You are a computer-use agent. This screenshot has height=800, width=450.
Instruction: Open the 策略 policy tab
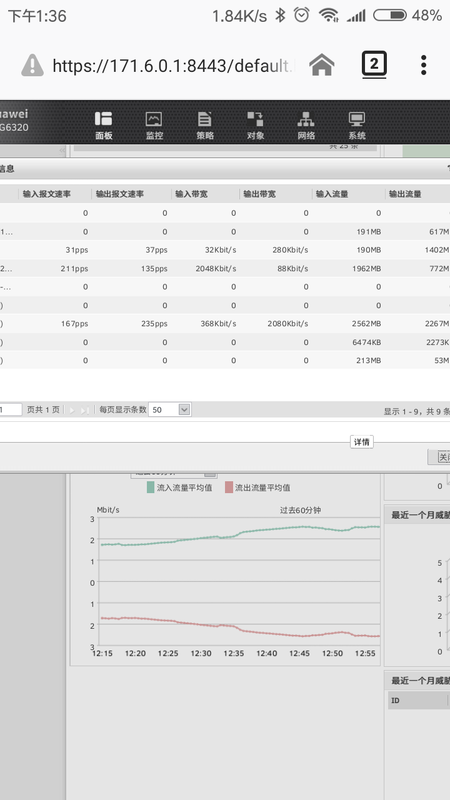point(205,126)
